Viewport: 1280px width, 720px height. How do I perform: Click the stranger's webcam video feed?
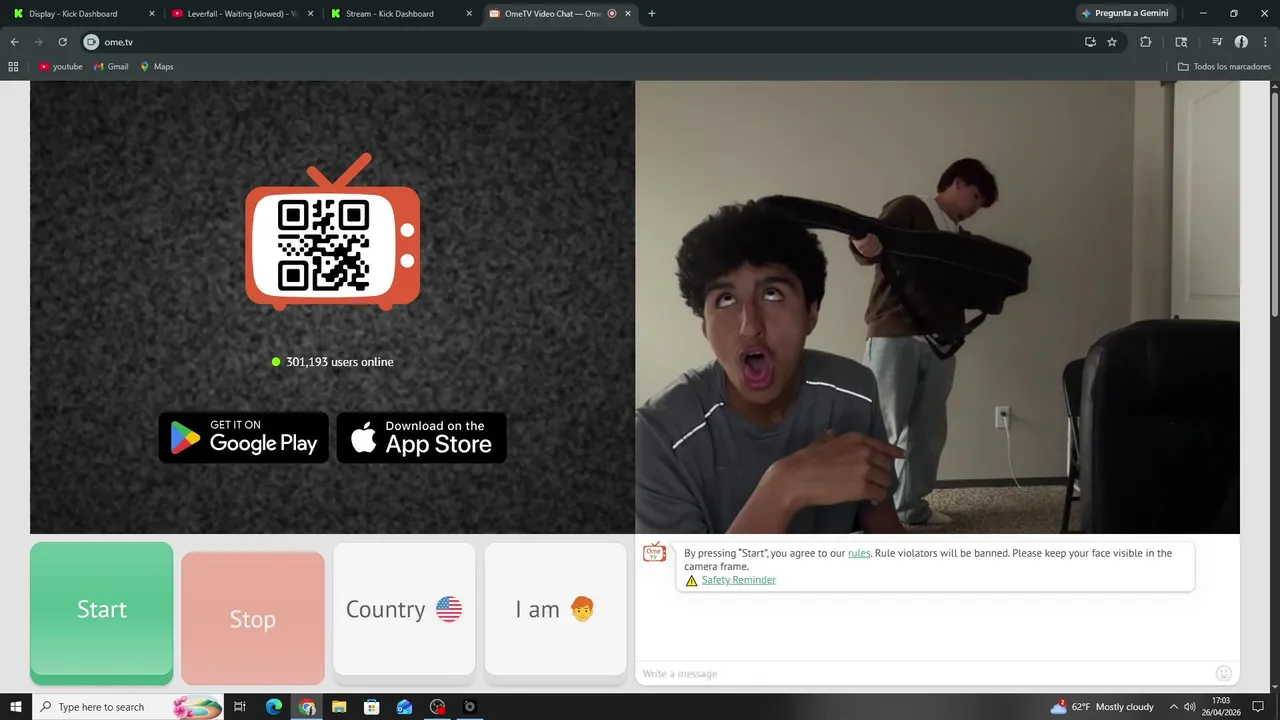tap(937, 307)
